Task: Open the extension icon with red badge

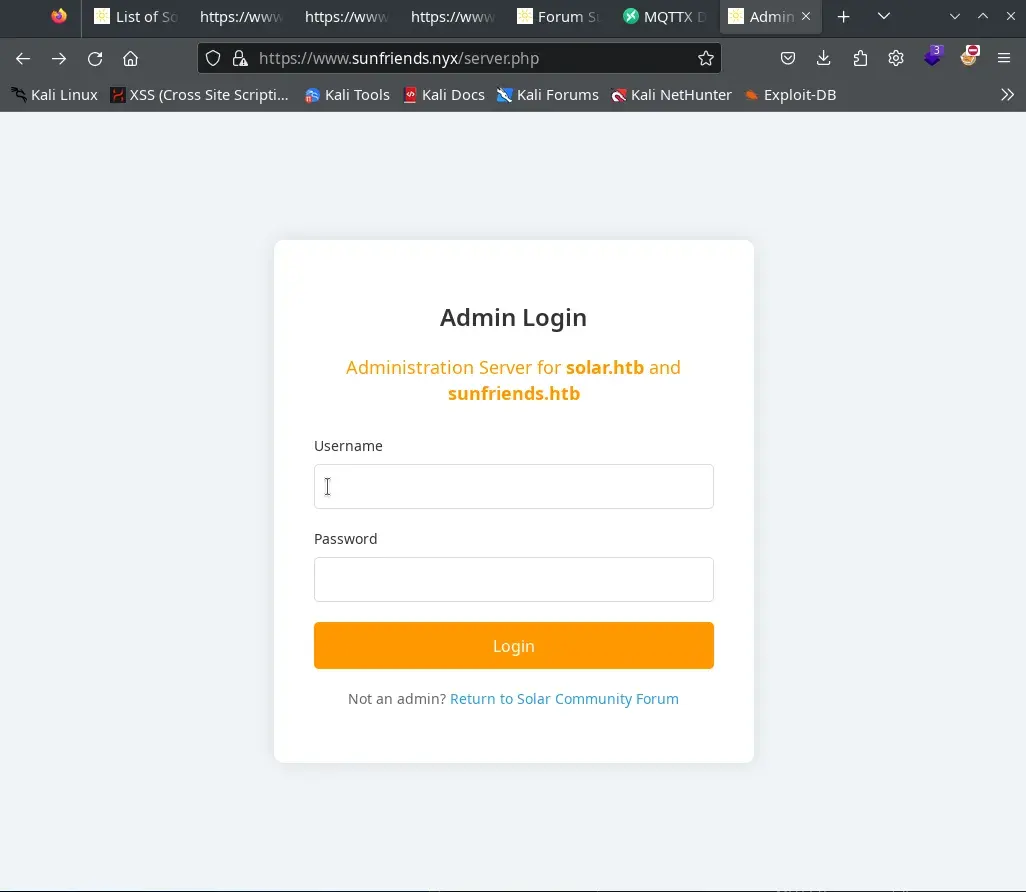Action: (968, 57)
